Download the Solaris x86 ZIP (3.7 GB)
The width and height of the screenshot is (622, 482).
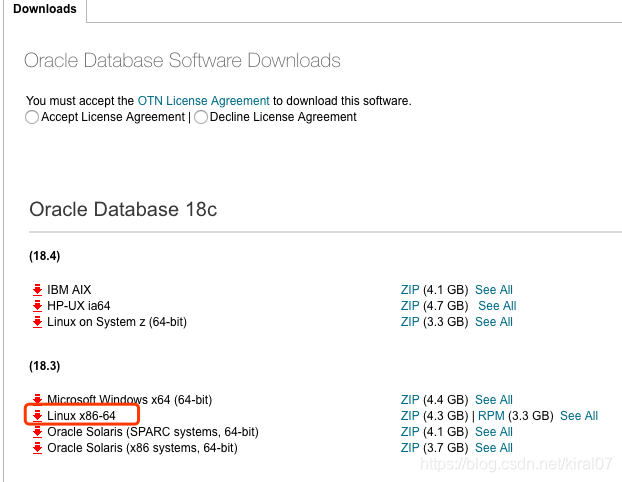pyautogui.click(x=410, y=448)
